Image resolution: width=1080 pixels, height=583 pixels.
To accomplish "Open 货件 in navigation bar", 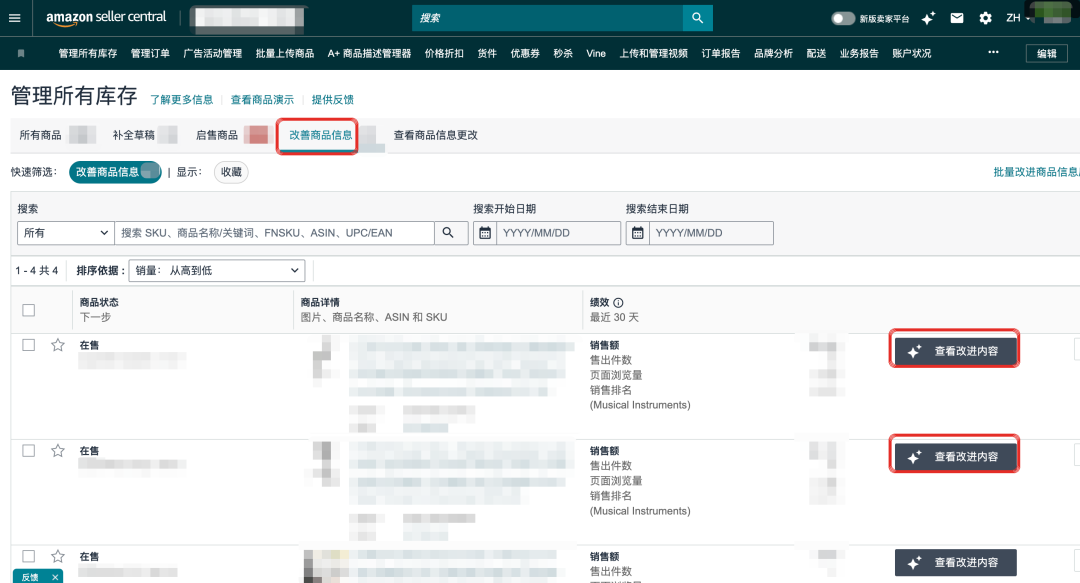I will [x=487, y=54].
